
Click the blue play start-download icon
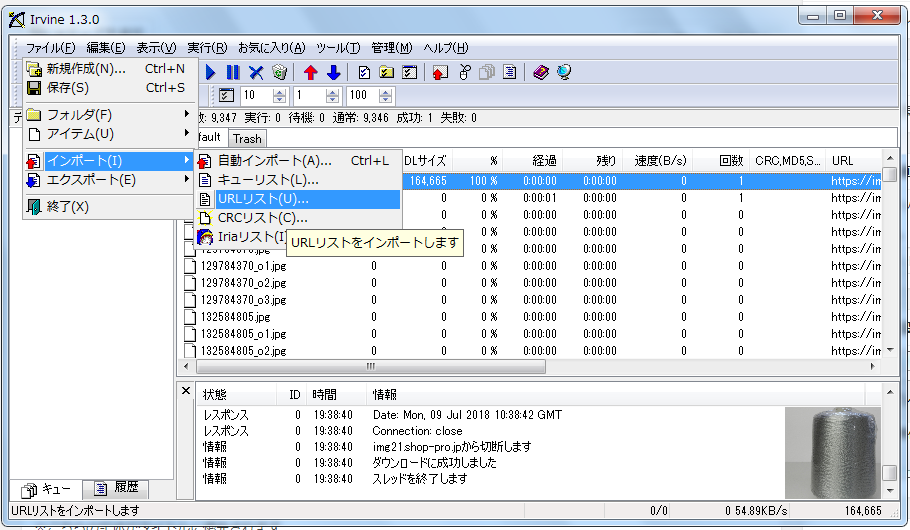tap(211, 72)
